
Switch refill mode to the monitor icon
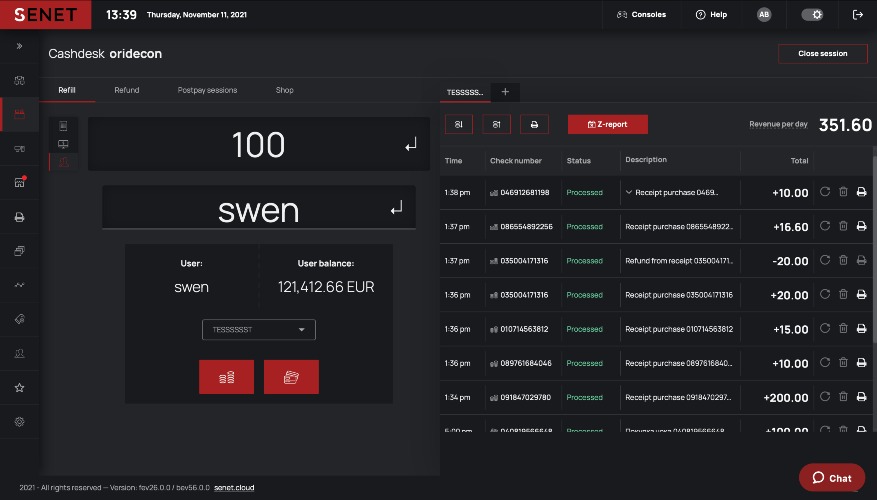63,144
